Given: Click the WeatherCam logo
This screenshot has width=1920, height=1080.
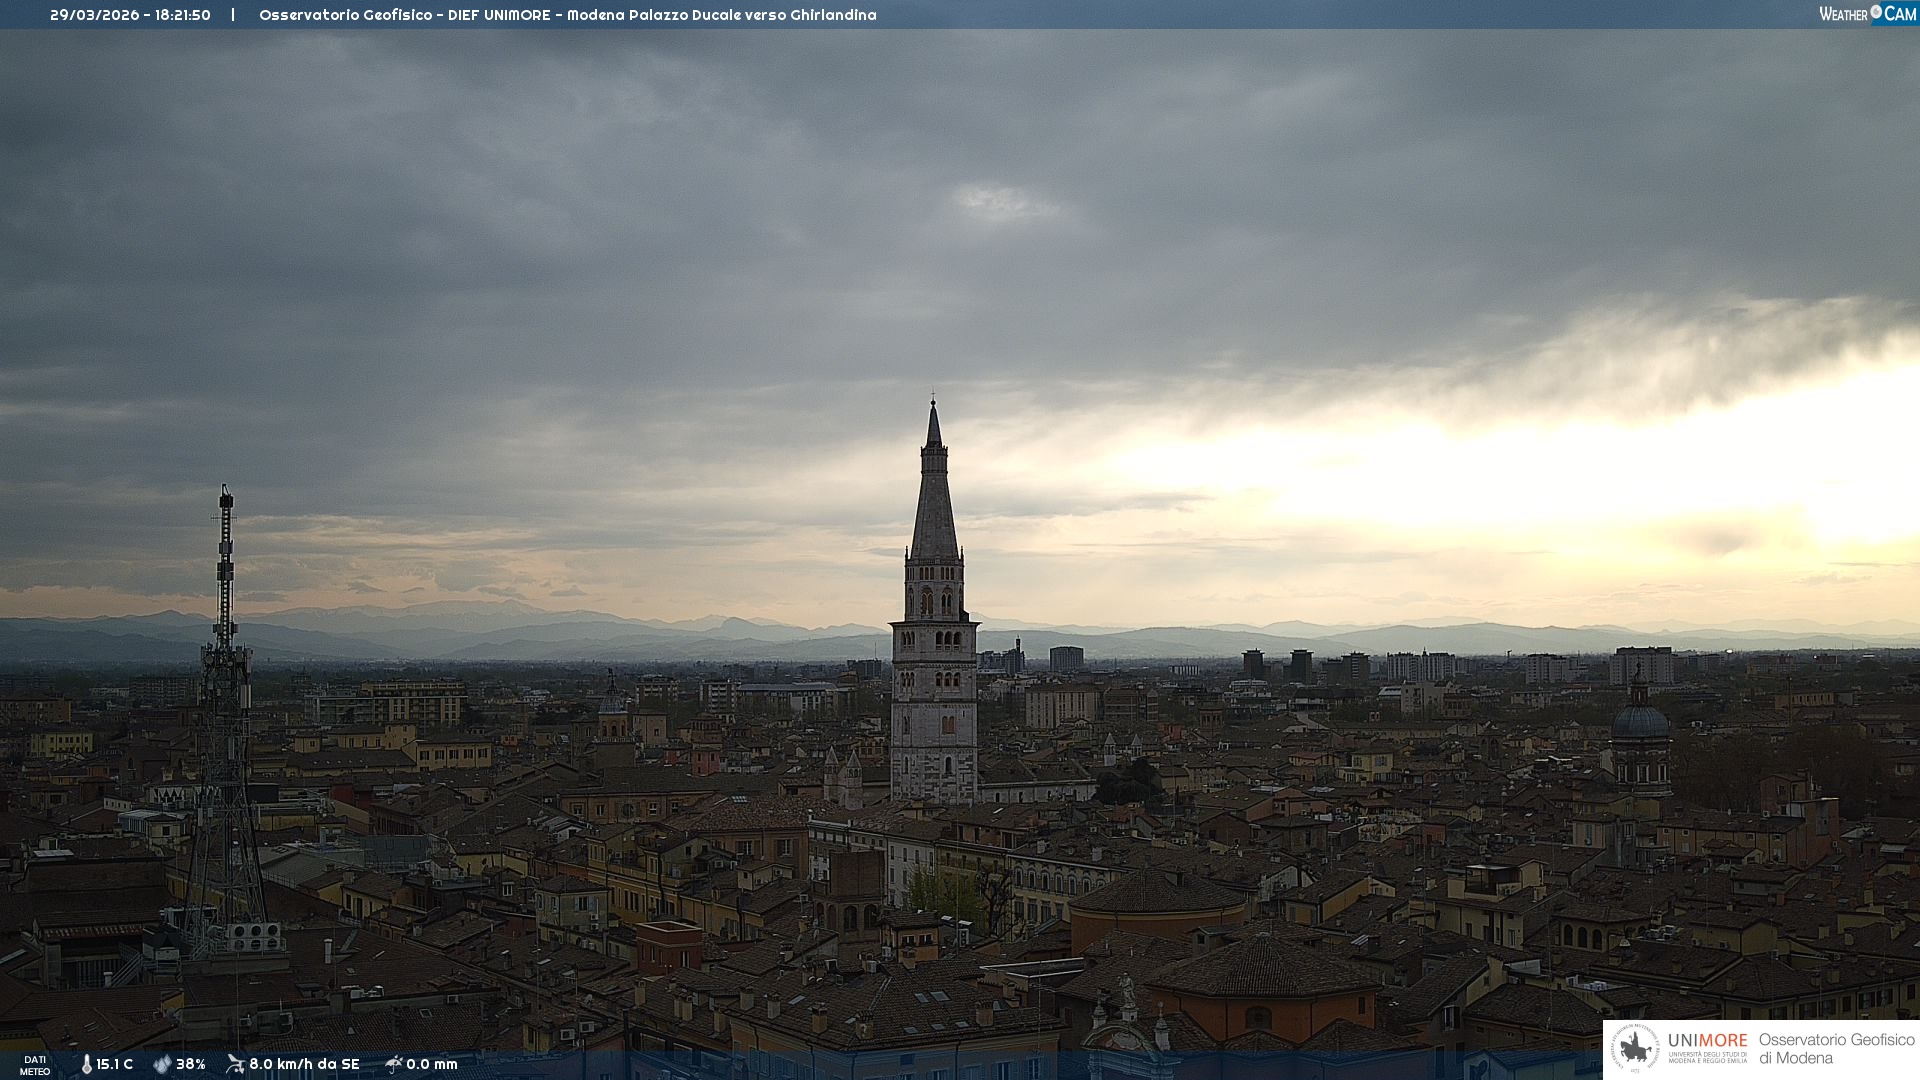Looking at the screenshot, I should [1867, 14].
